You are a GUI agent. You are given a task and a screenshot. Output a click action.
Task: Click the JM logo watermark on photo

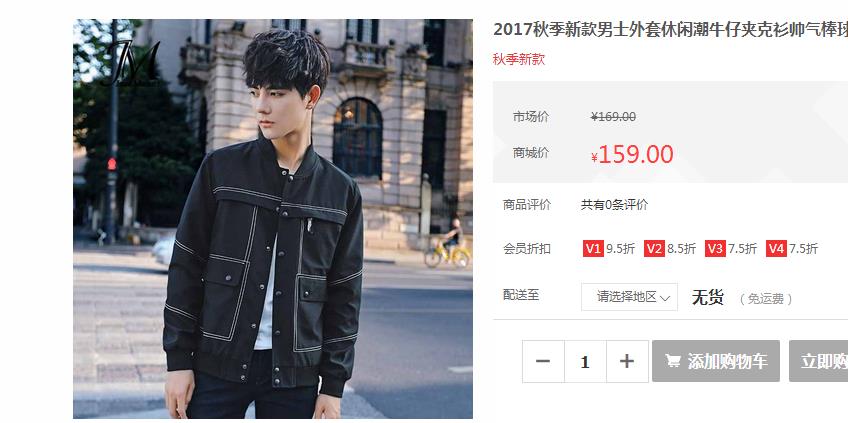tap(133, 64)
